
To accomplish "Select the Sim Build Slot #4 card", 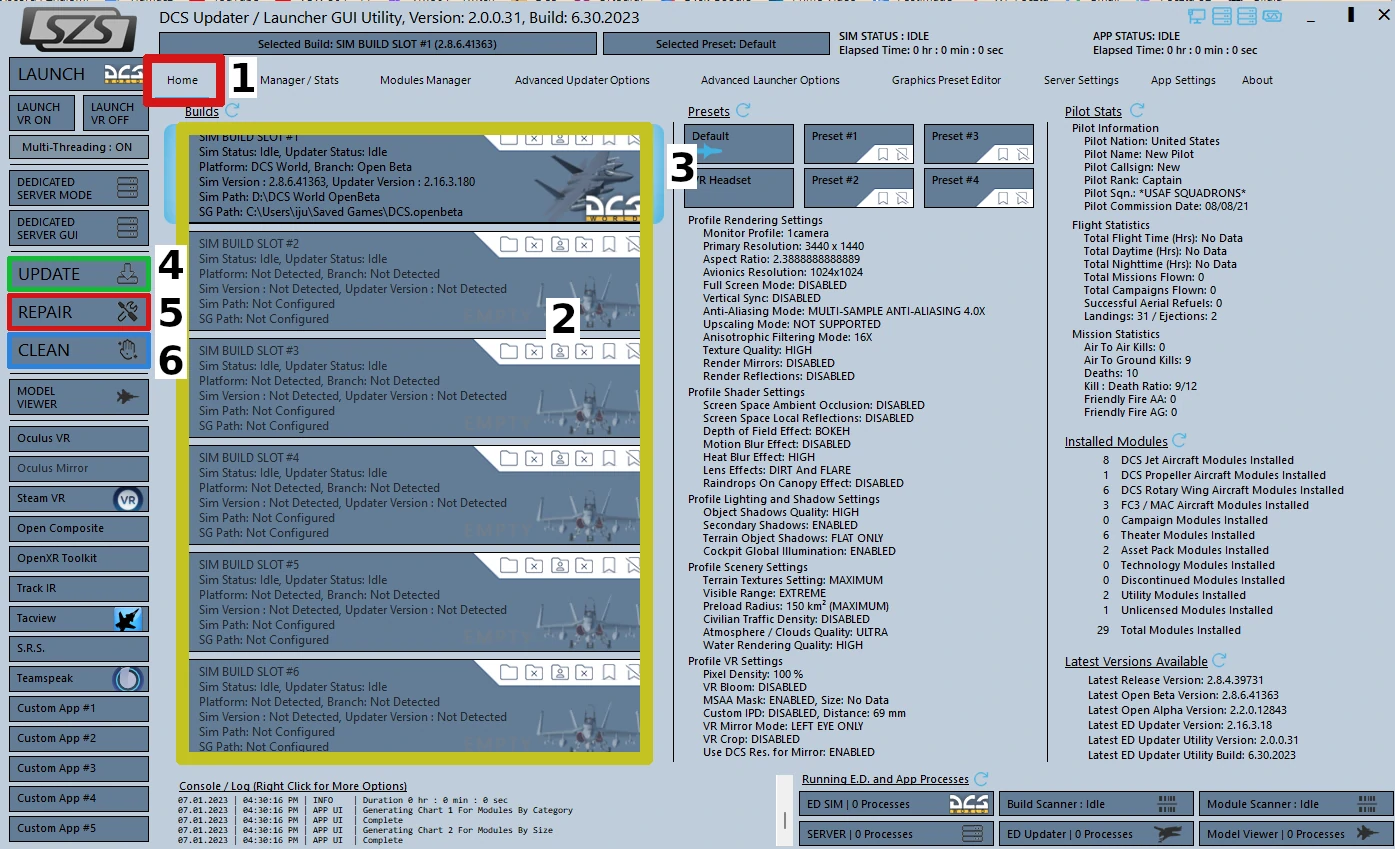I will [x=414, y=495].
